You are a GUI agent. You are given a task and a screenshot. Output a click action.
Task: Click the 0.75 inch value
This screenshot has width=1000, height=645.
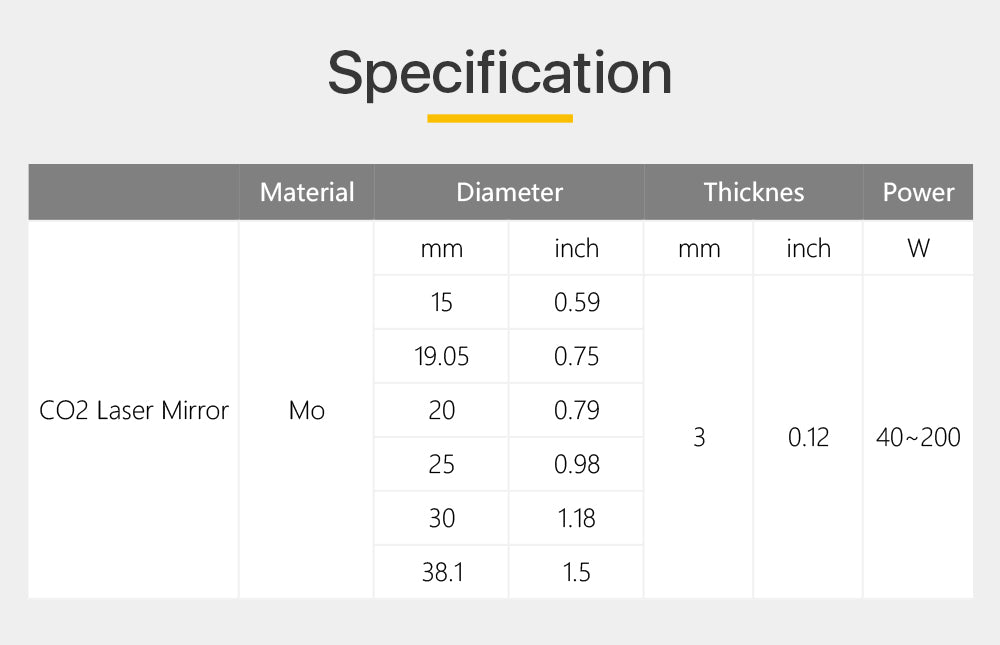pyautogui.click(x=577, y=356)
